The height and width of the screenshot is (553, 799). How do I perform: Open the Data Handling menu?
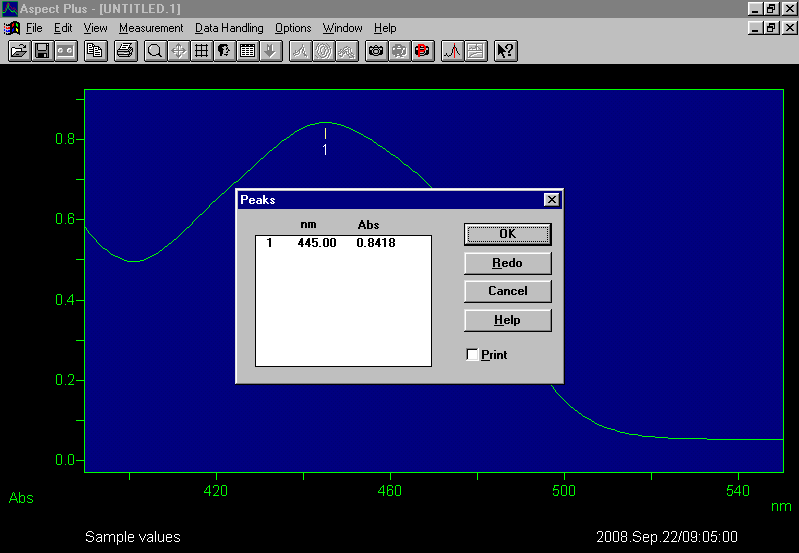(x=229, y=28)
